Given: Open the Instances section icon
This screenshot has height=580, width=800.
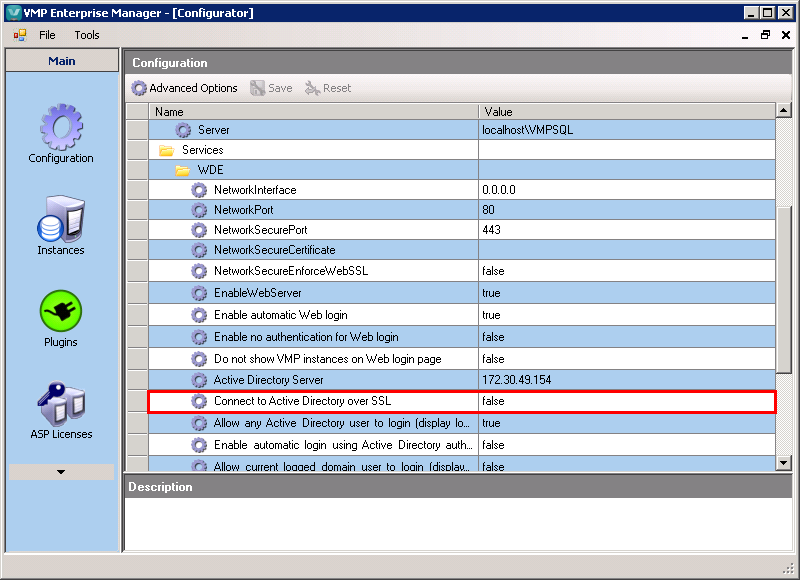Looking at the screenshot, I should pos(61,219).
